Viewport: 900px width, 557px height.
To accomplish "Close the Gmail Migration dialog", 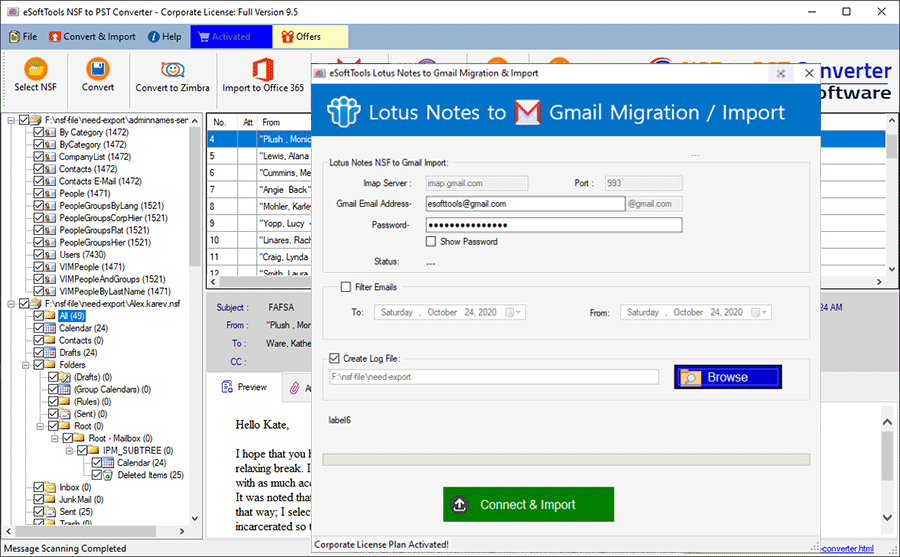I will click(x=809, y=74).
